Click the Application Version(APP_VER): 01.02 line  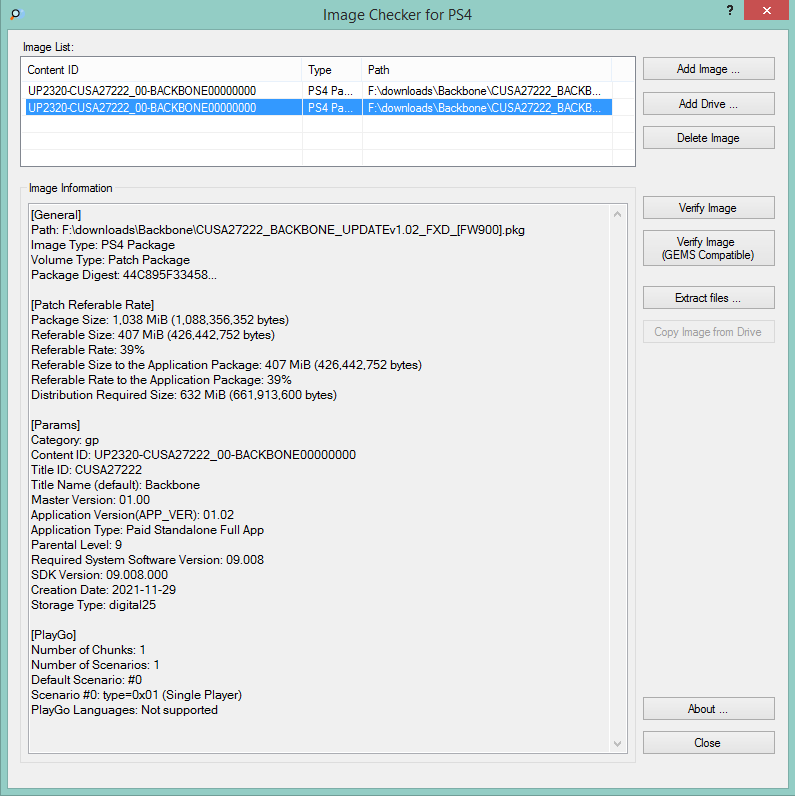point(132,515)
